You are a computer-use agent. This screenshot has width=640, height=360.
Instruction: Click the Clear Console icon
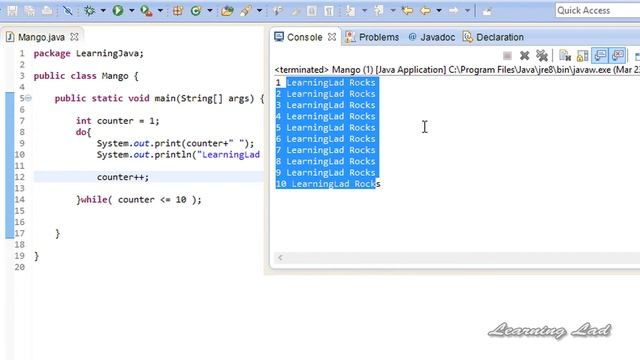pyautogui.click(x=565, y=56)
